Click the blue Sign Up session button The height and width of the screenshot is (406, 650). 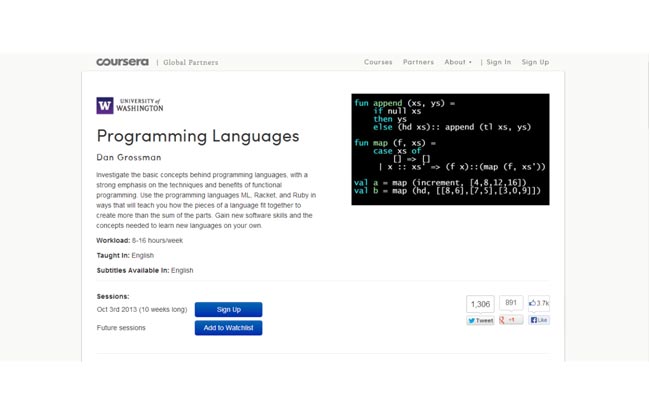[228, 309]
